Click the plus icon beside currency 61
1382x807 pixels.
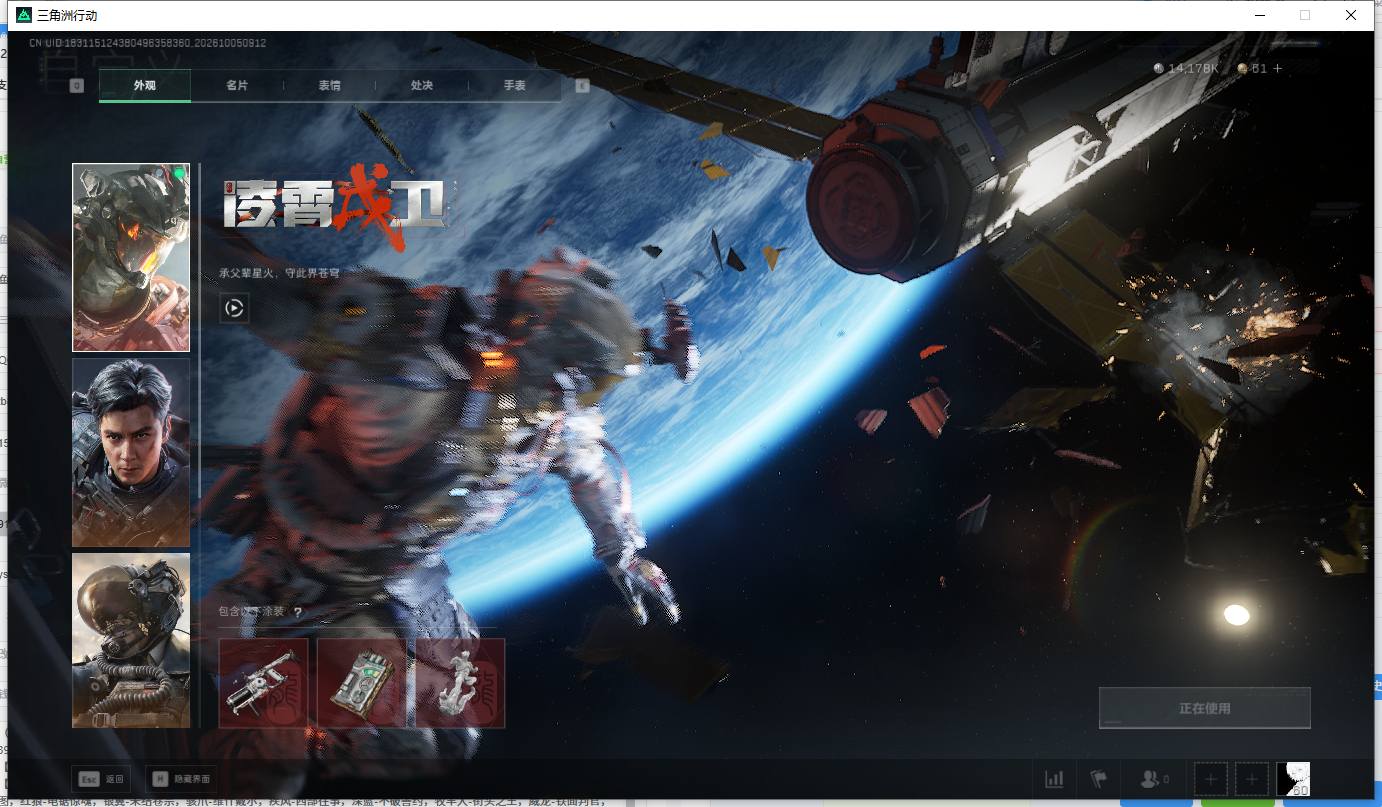pyautogui.click(x=1277, y=69)
